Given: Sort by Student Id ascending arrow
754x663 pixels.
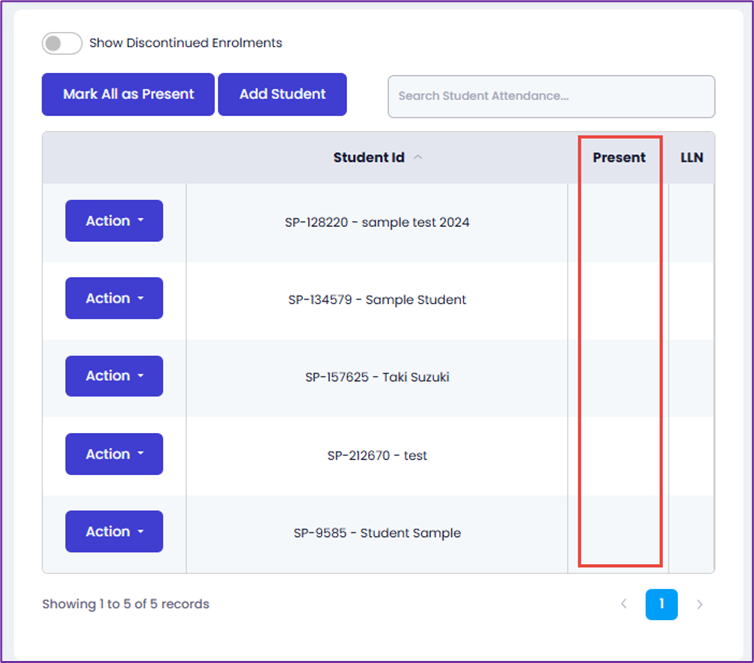Looking at the screenshot, I should pos(418,157).
